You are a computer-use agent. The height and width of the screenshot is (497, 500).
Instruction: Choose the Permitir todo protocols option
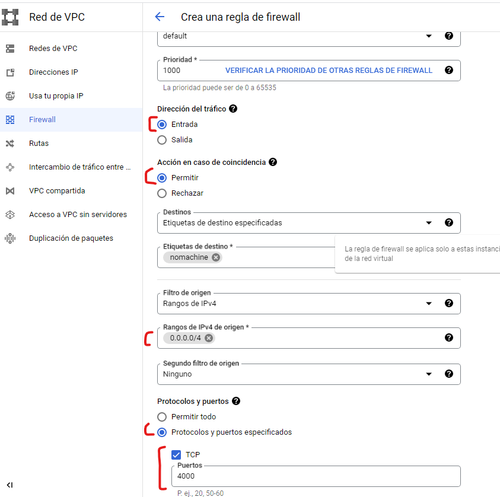162,417
